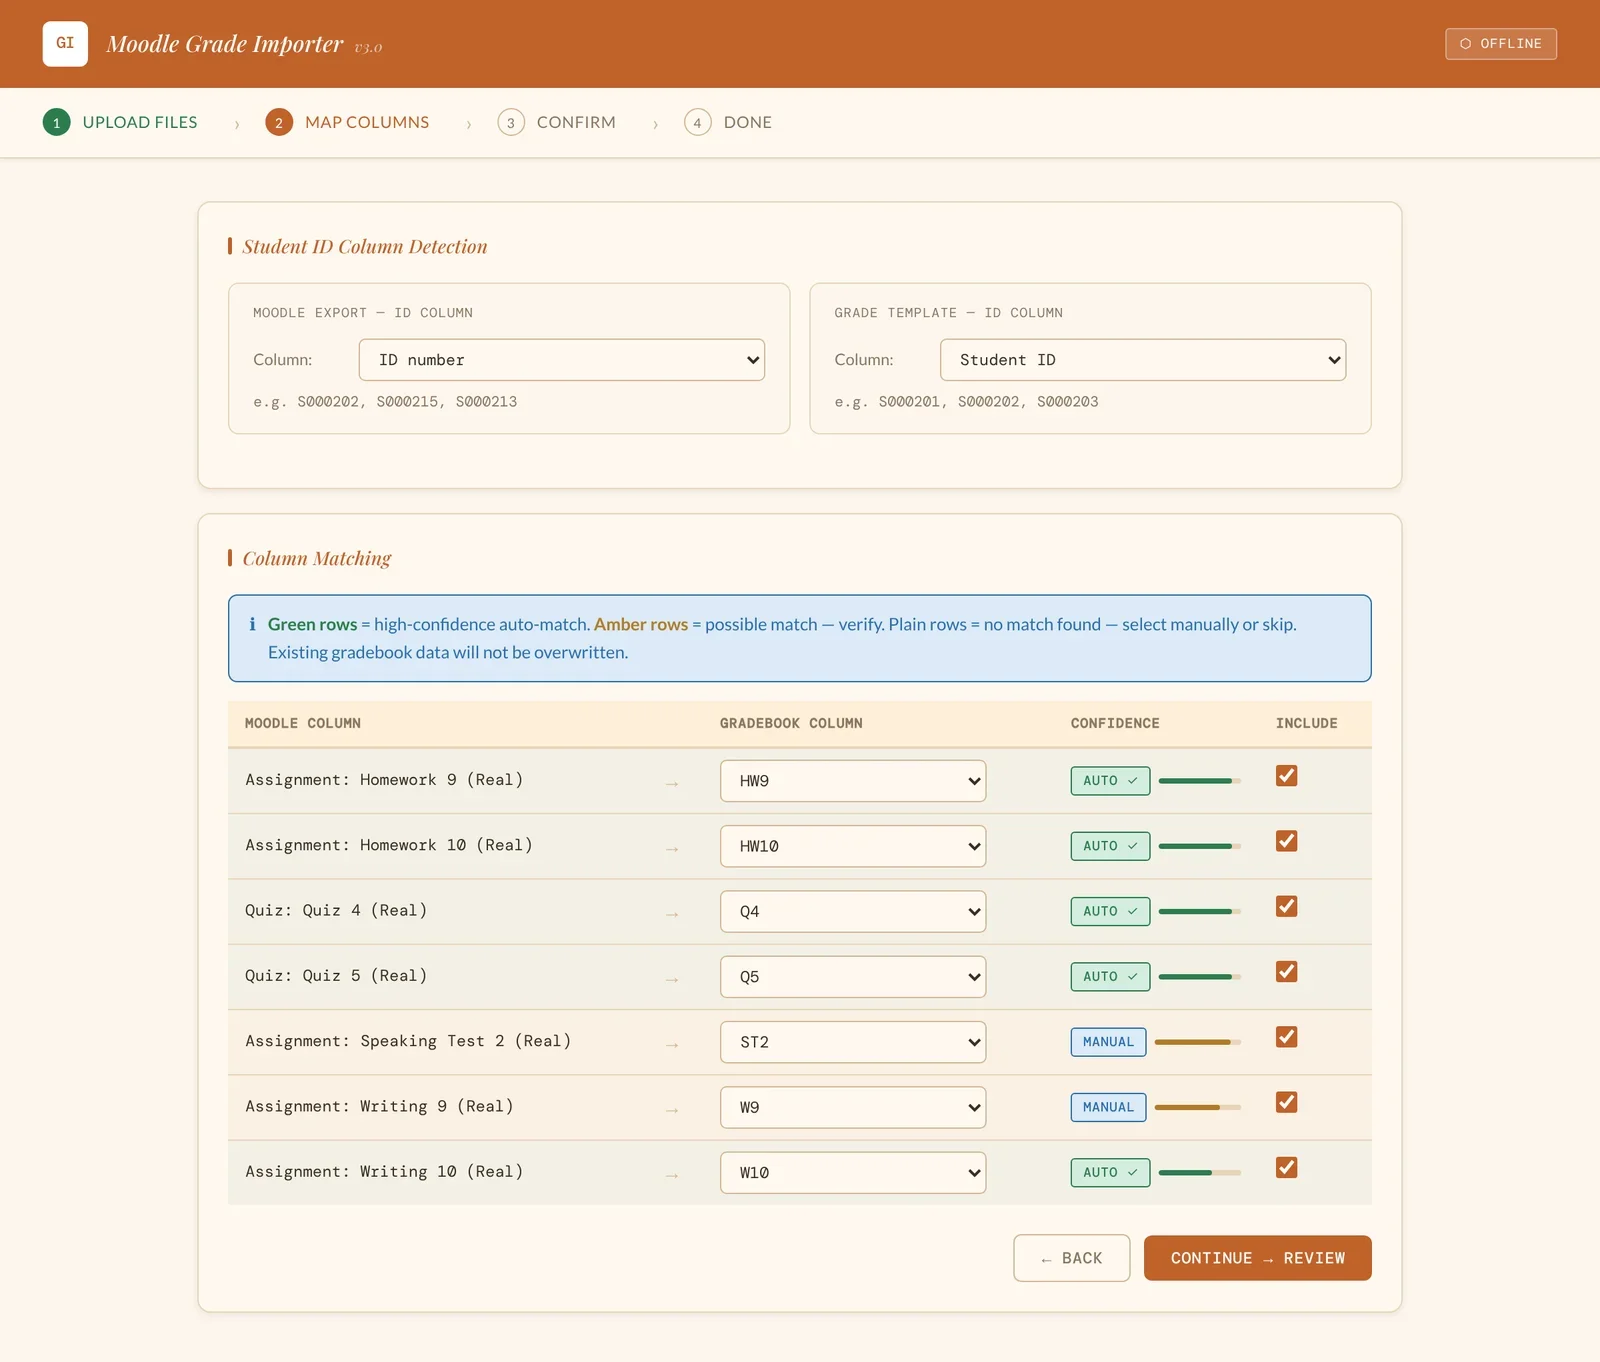This screenshot has height=1362, width=1600.
Task: Click the GI app logo icon
Action: (x=65, y=44)
